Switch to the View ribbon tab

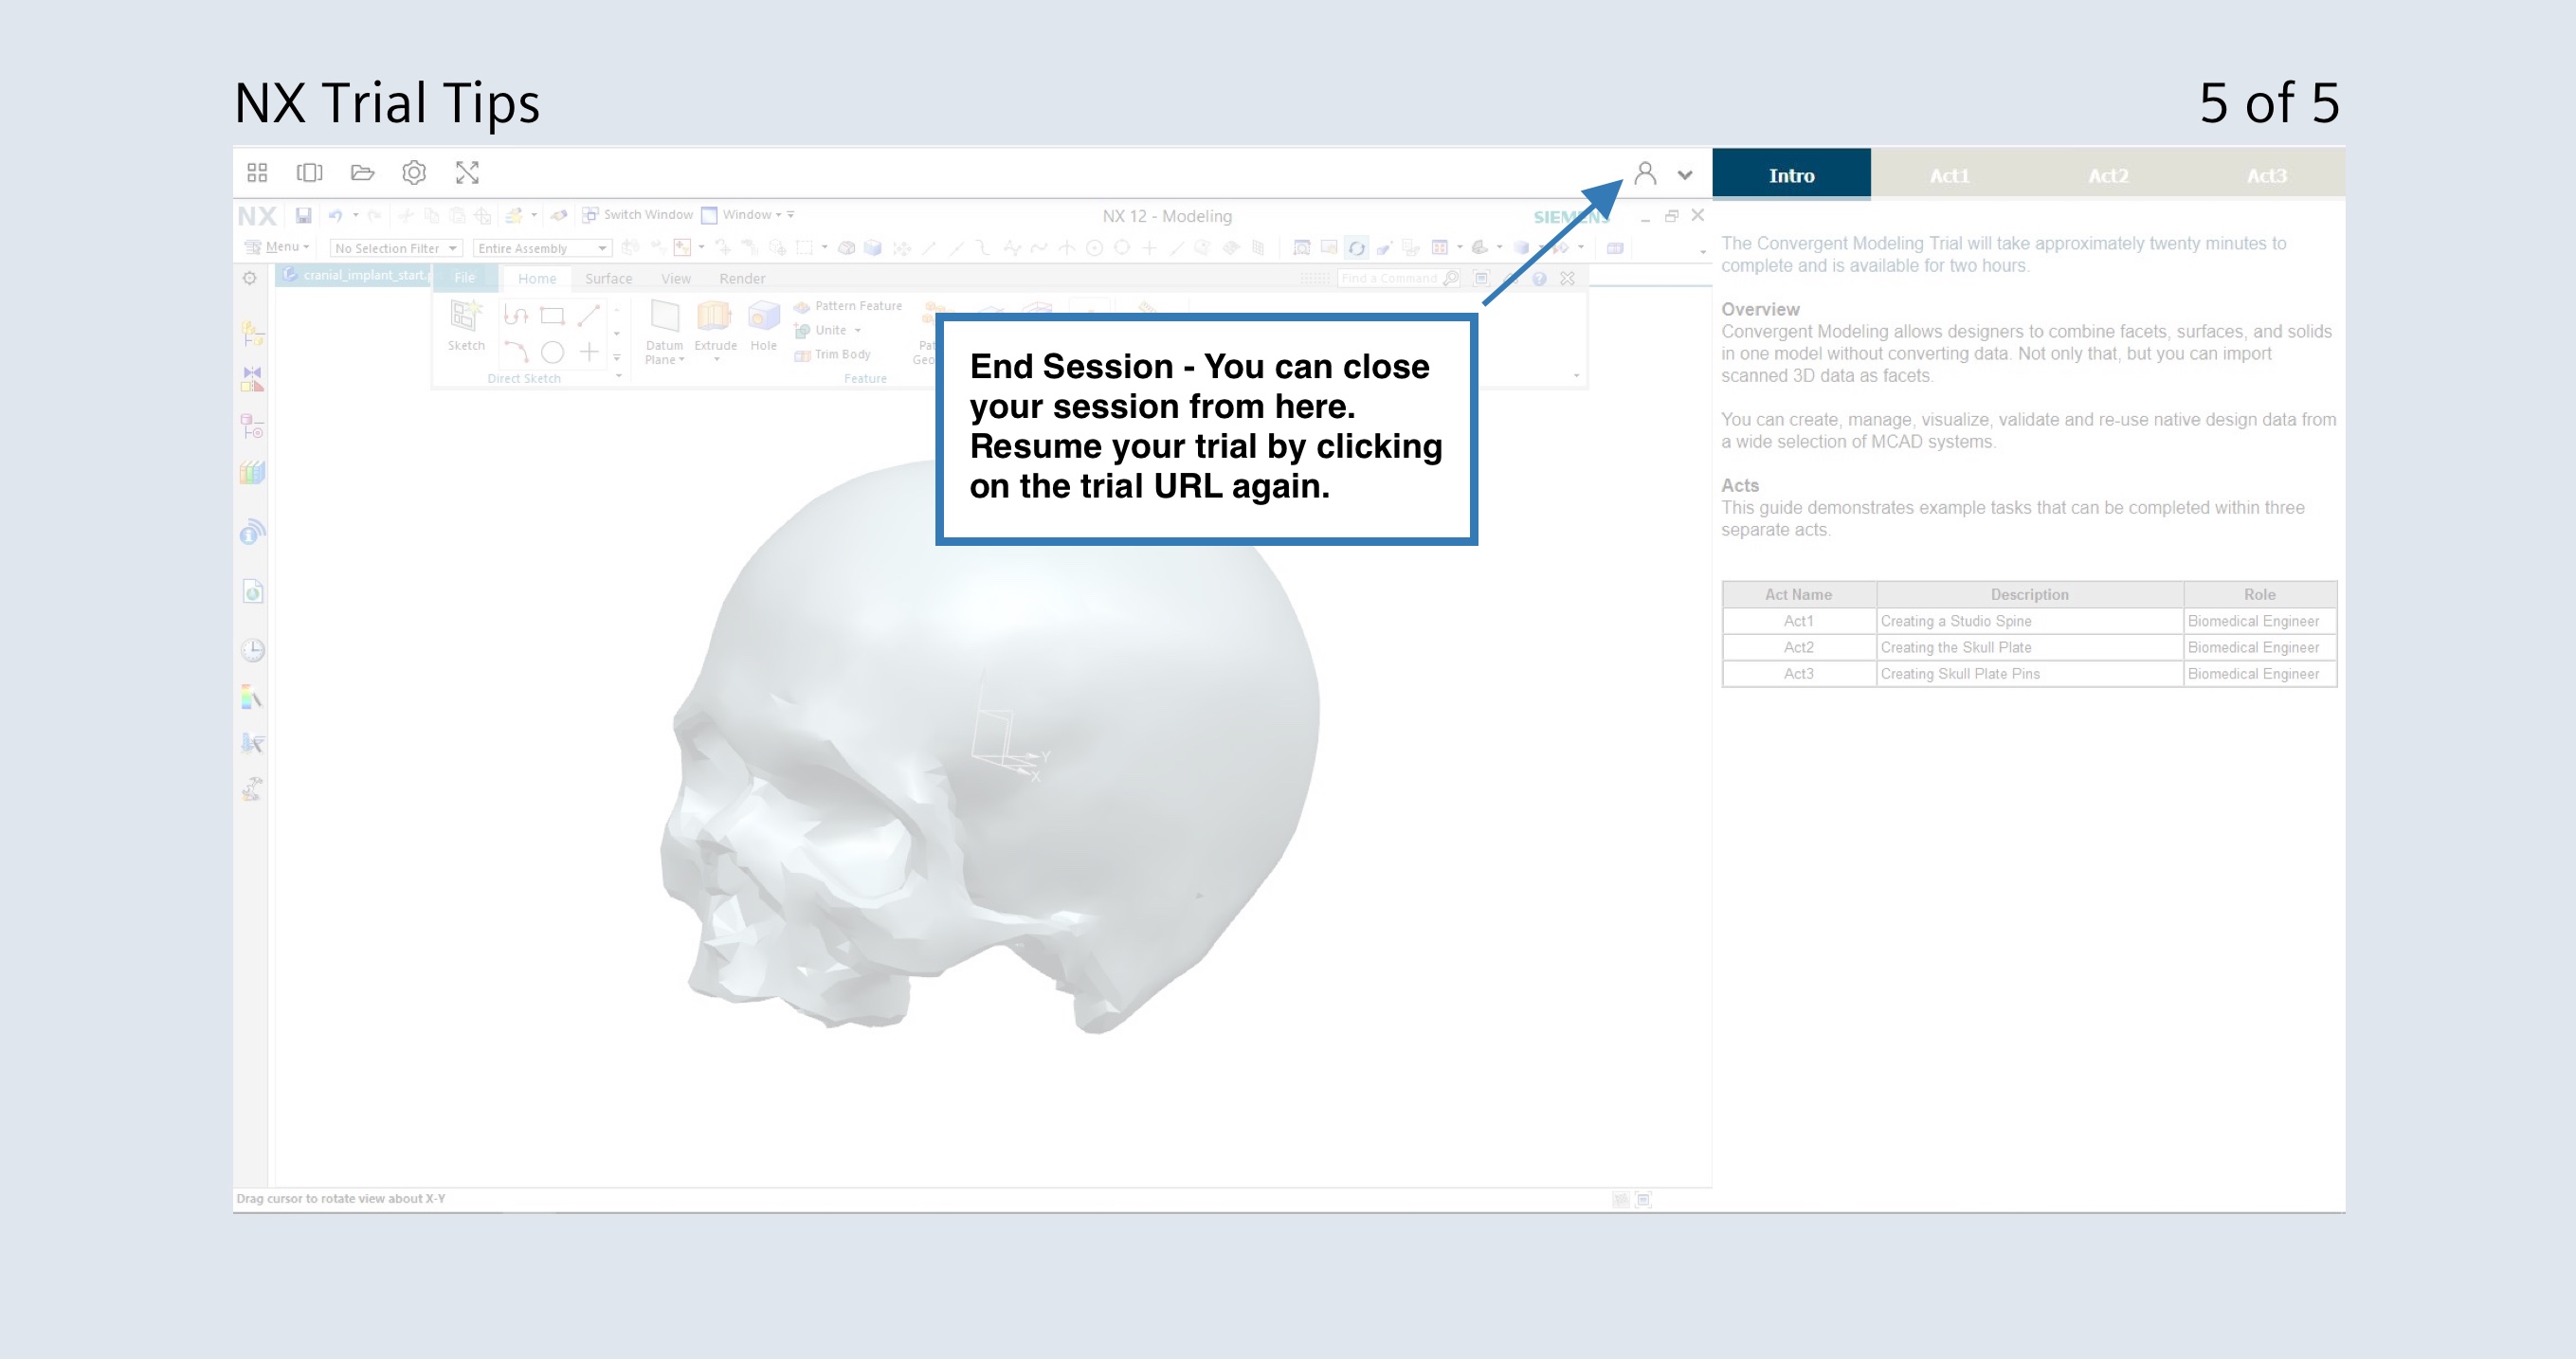point(676,279)
